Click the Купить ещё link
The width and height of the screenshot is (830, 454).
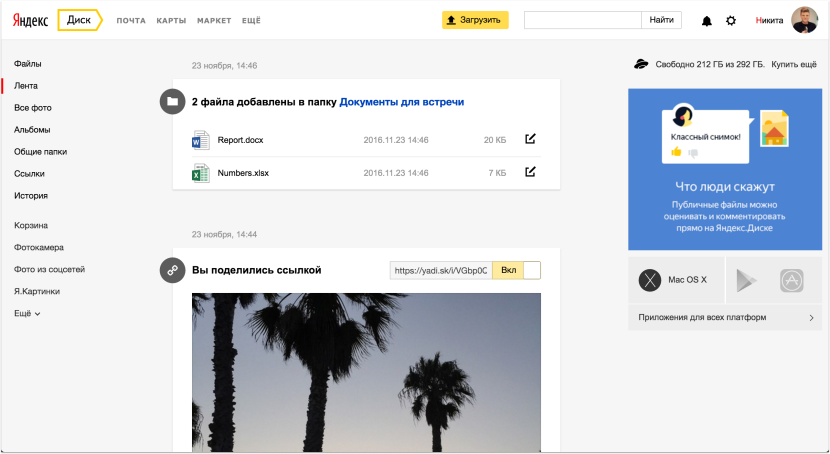pos(795,64)
